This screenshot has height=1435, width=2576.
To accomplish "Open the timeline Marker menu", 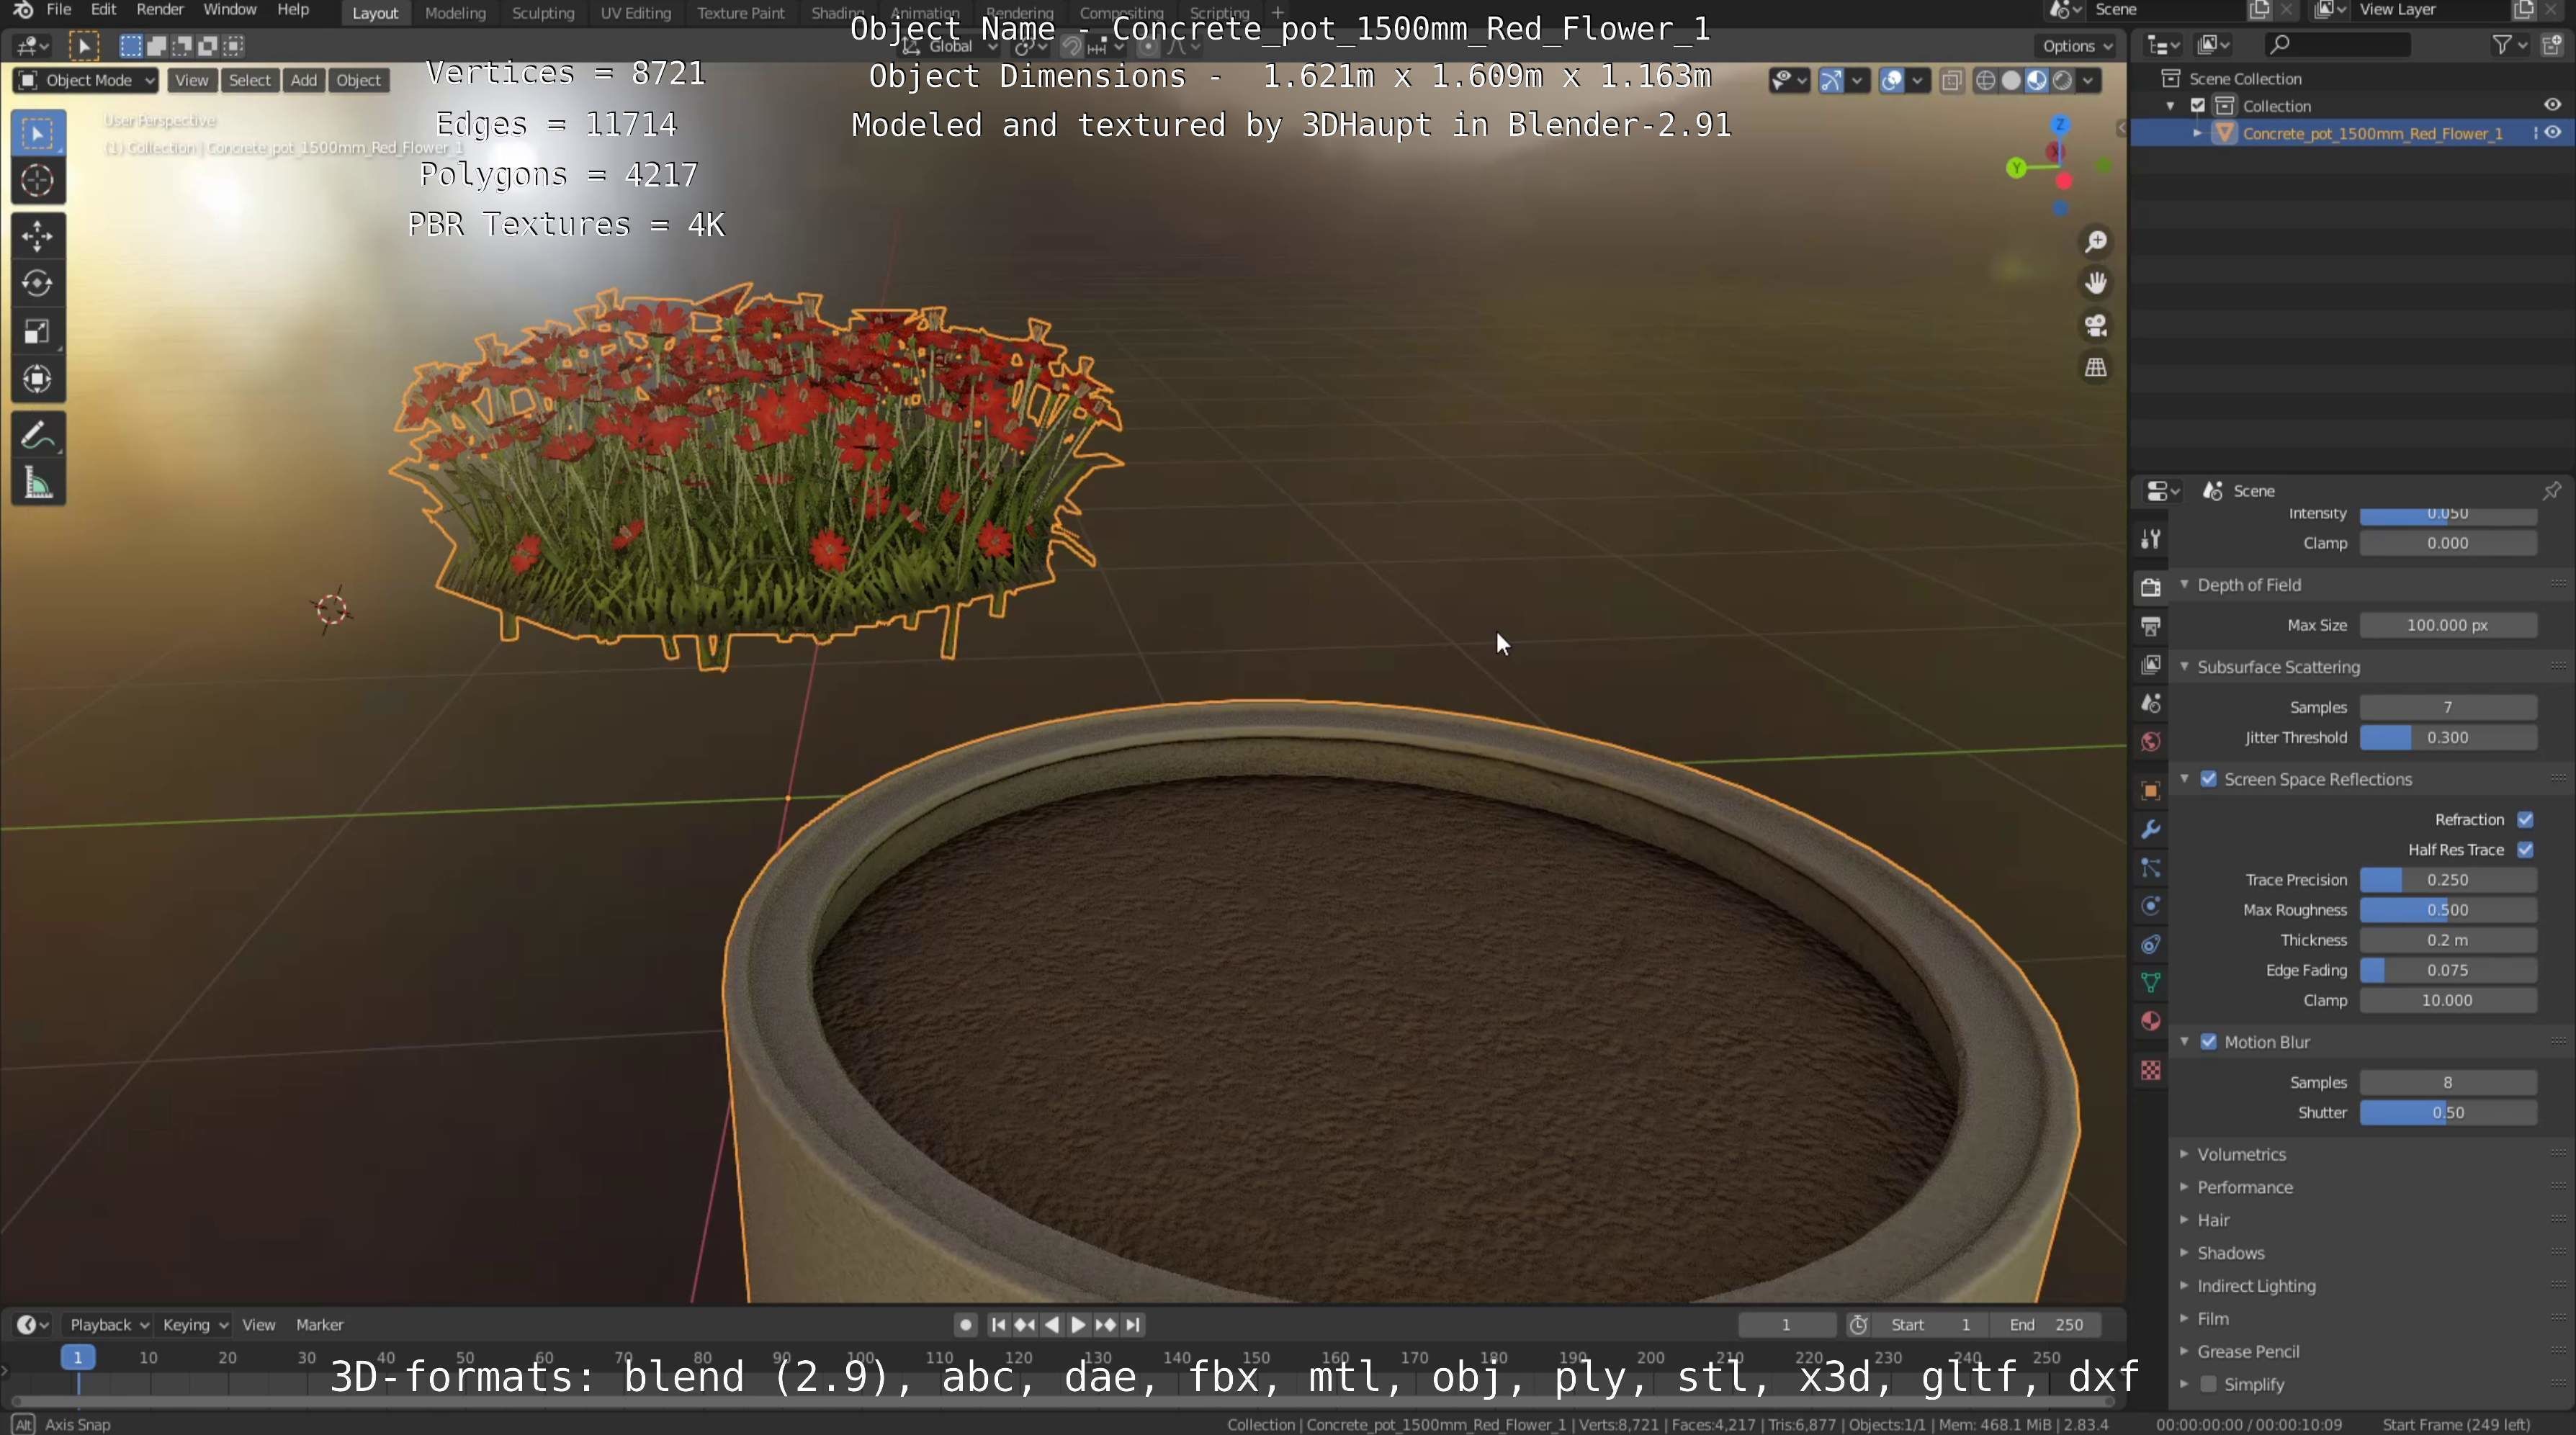I will click(319, 1324).
